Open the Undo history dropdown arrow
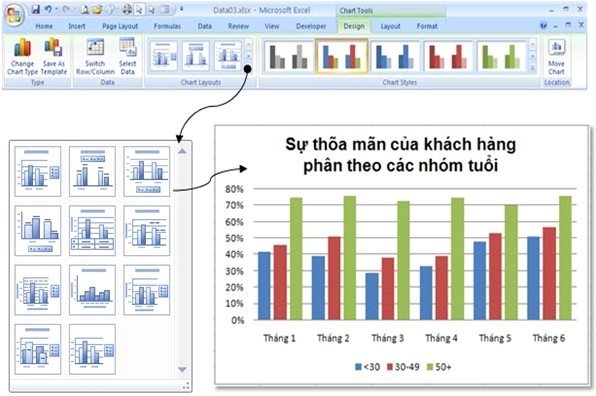This screenshot has width=596, height=396. pyautogui.click(x=56, y=10)
